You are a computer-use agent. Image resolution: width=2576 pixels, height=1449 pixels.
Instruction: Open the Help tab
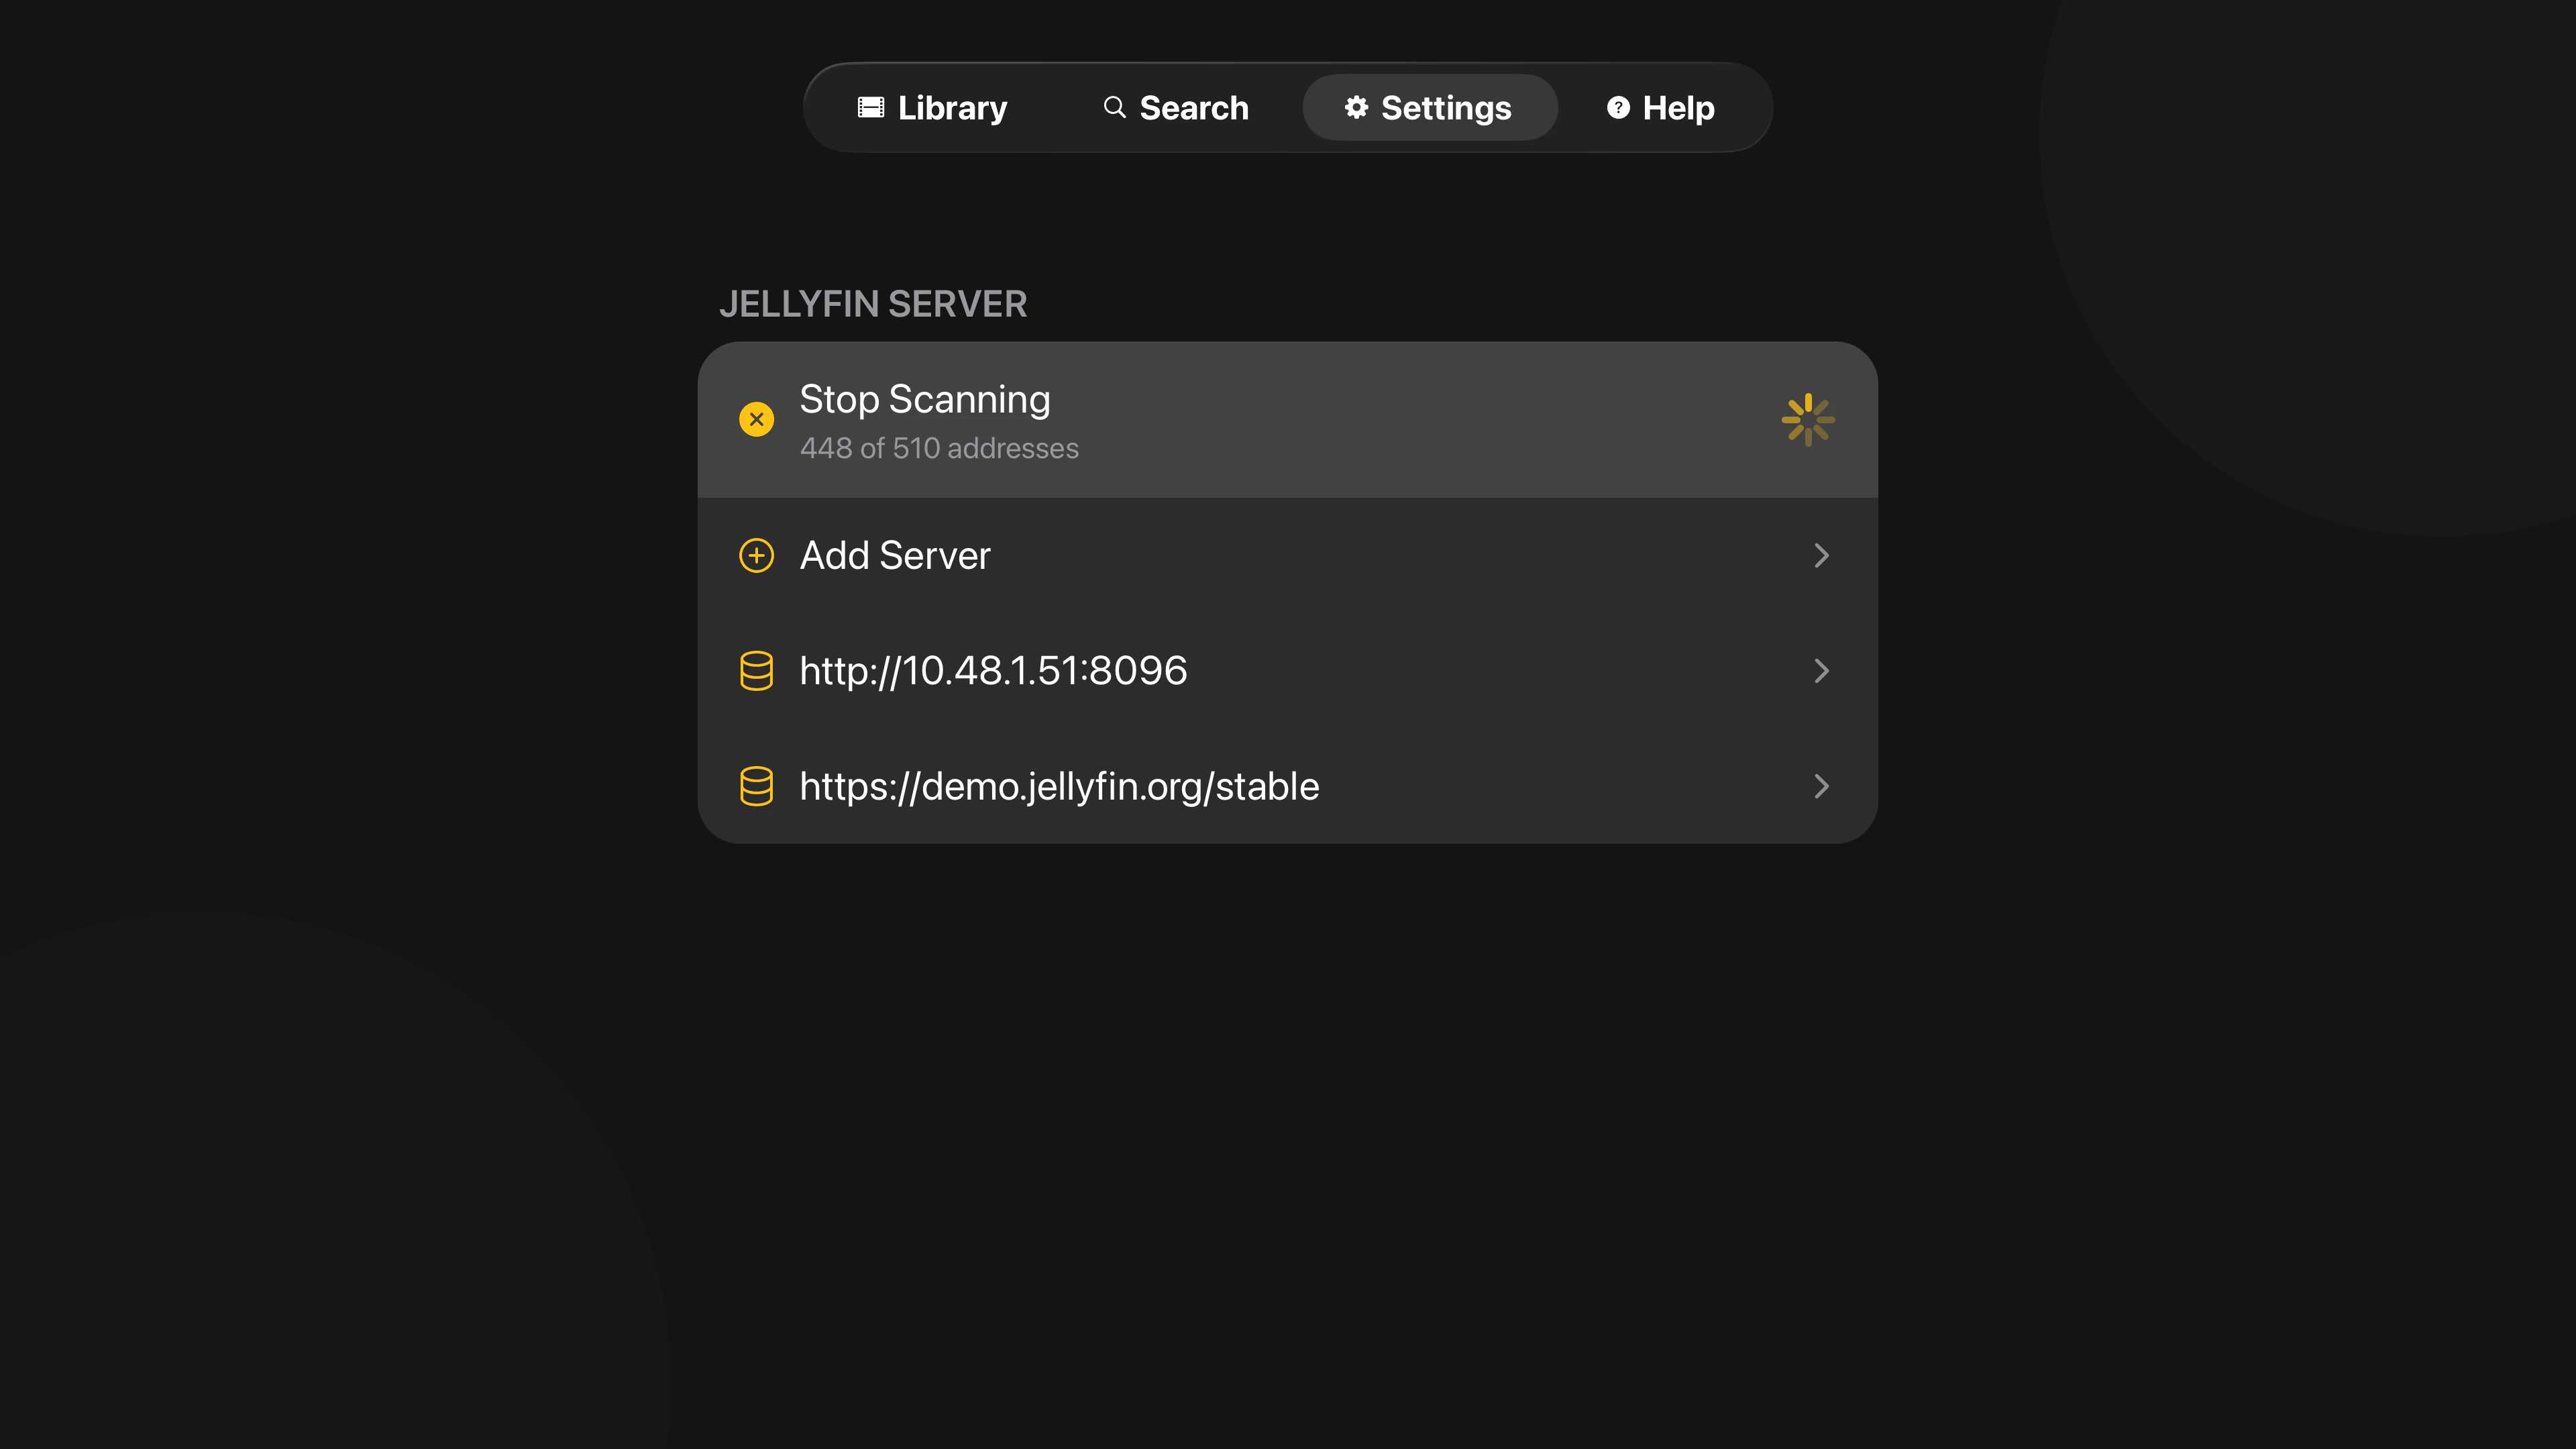[x=1661, y=107]
